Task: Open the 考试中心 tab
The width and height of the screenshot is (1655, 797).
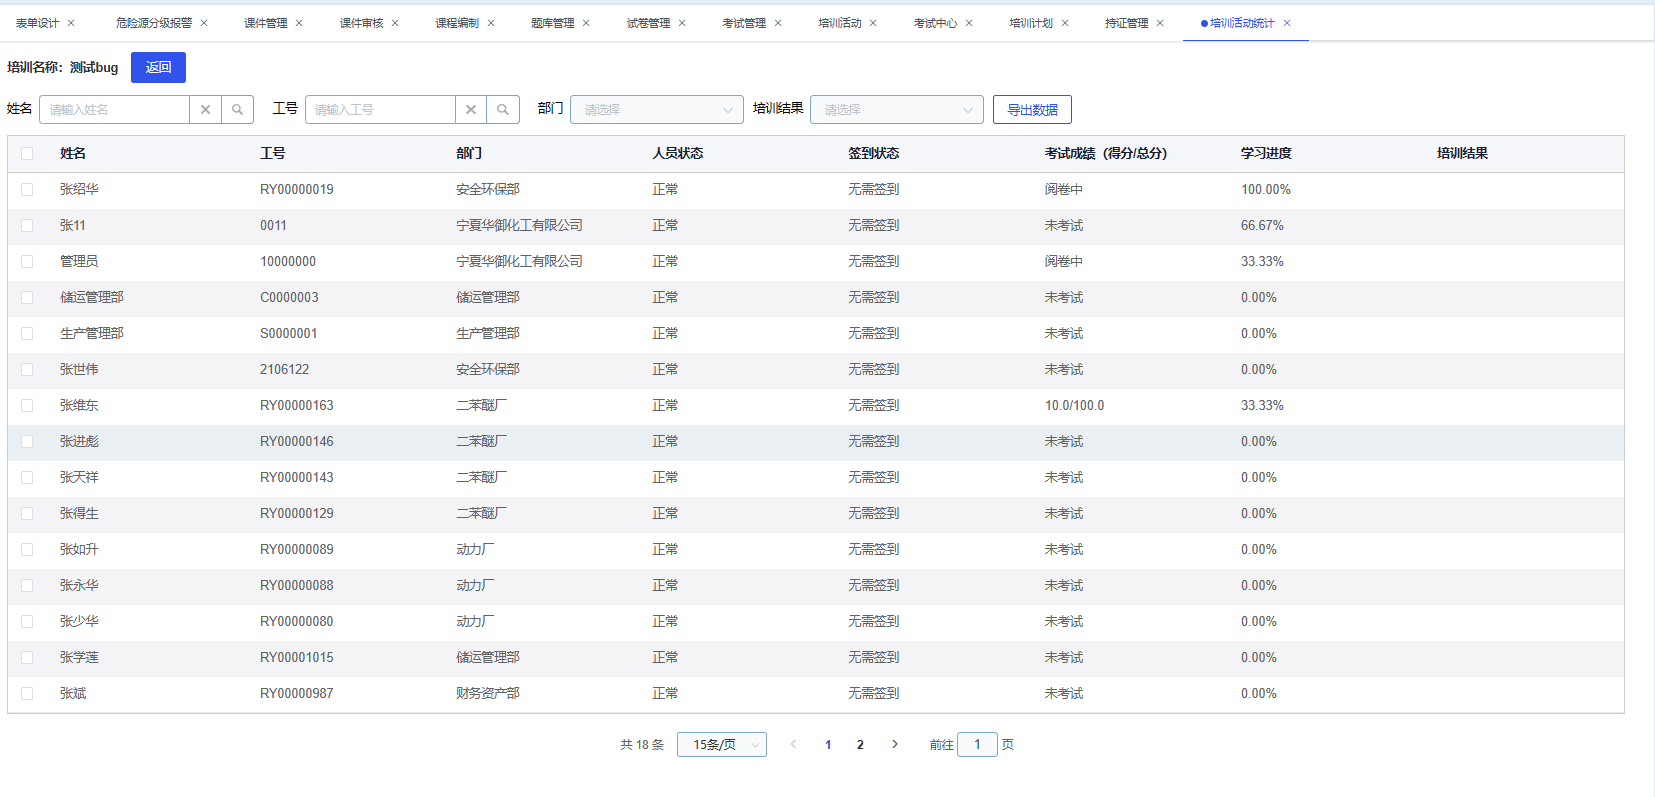Action: pyautogui.click(x=935, y=23)
